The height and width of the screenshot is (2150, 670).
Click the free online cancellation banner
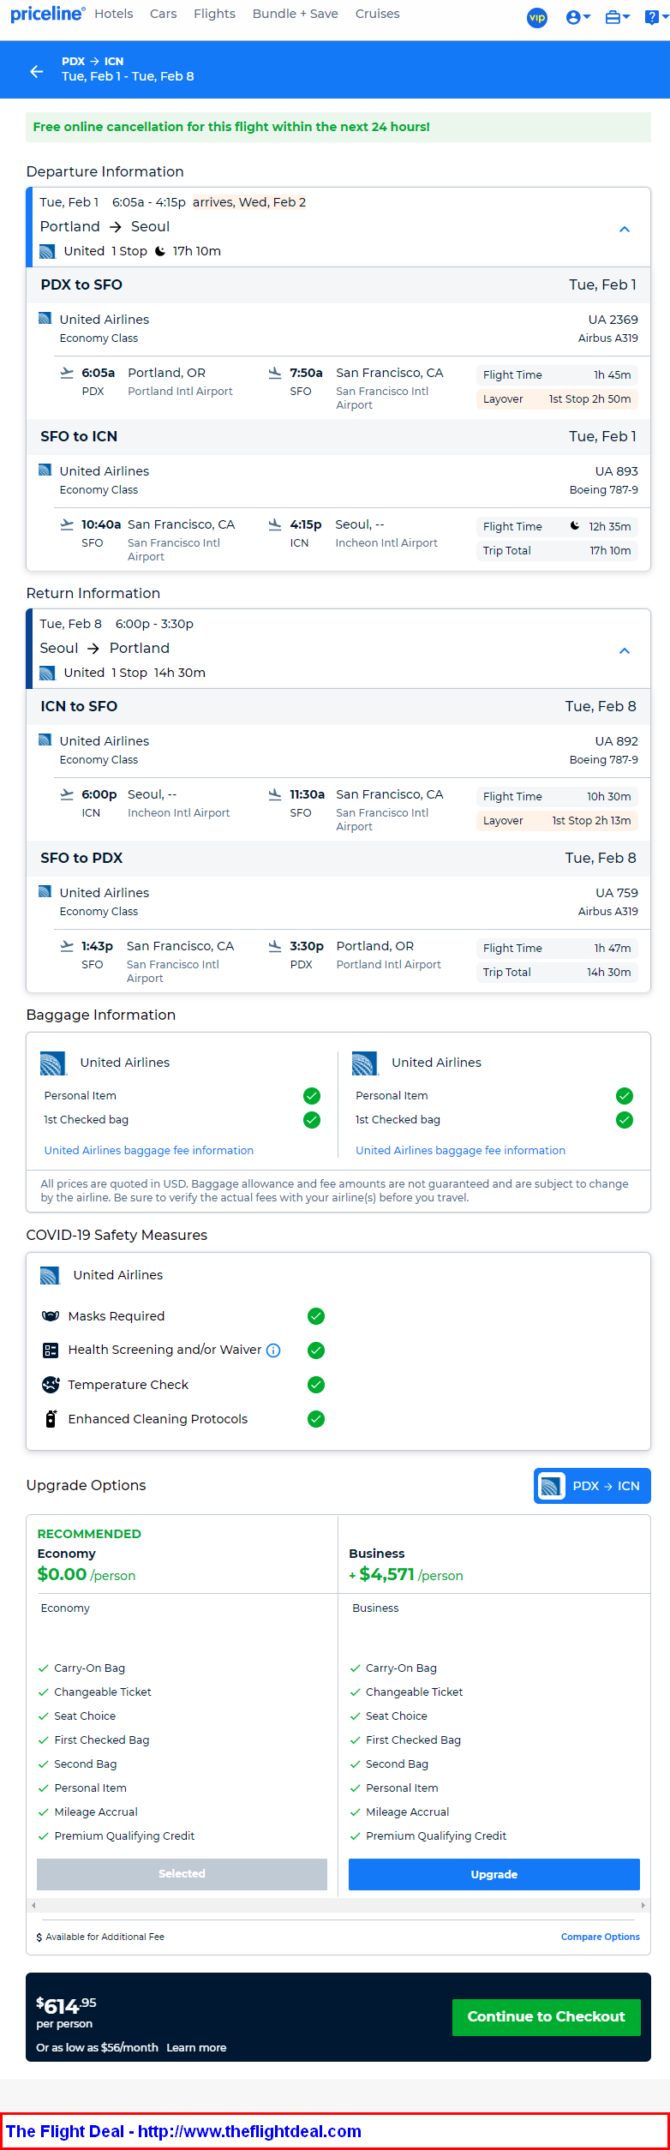(338, 127)
